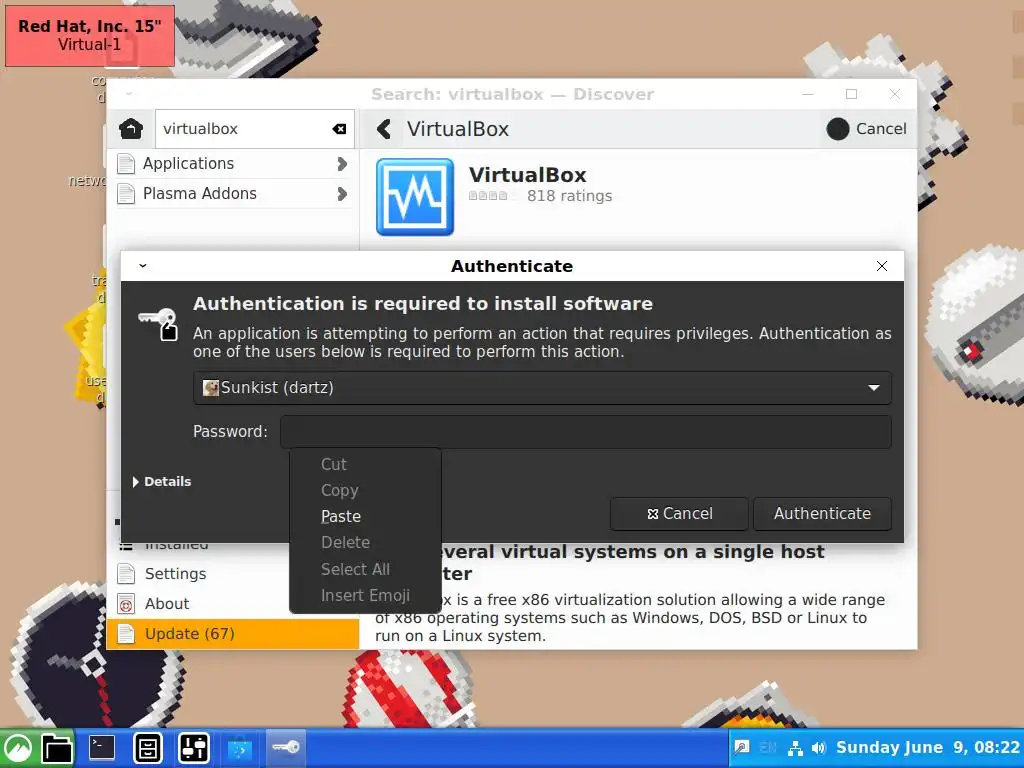1024x768 pixels.
Task: Switch to Discover taskbar entry
Action: point(239,748)
